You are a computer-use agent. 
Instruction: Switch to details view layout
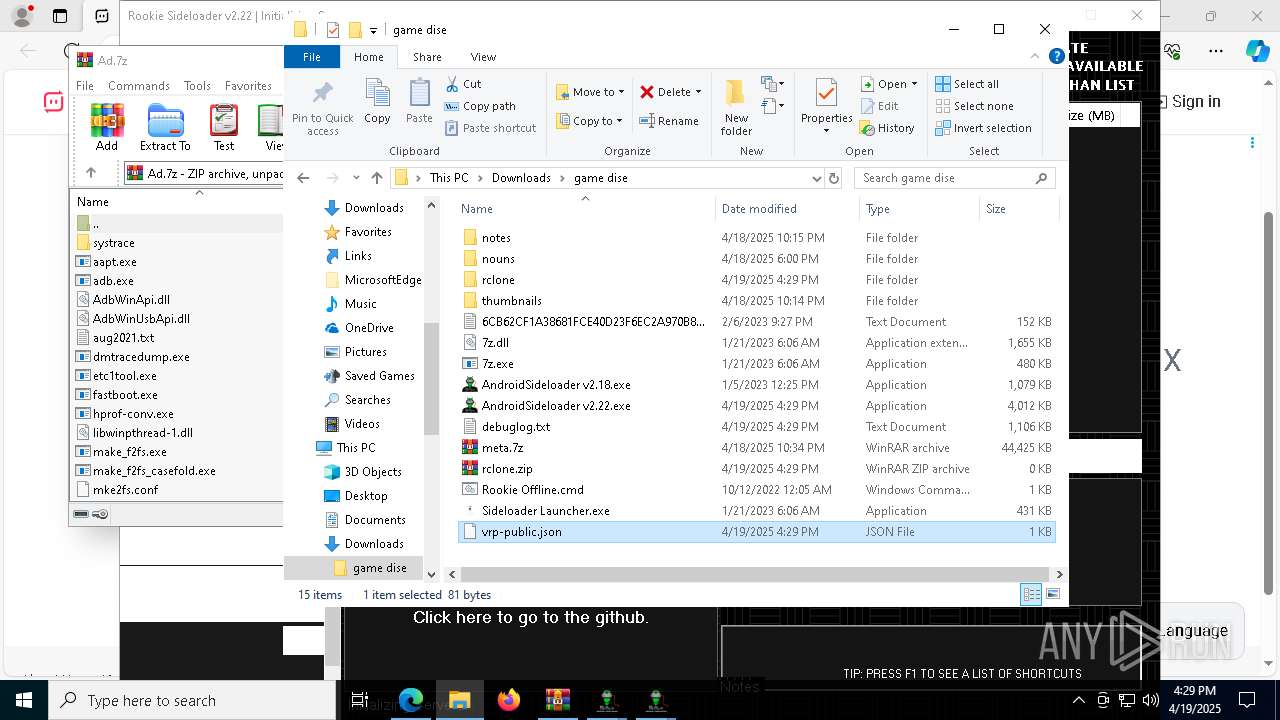(1031, 594)
